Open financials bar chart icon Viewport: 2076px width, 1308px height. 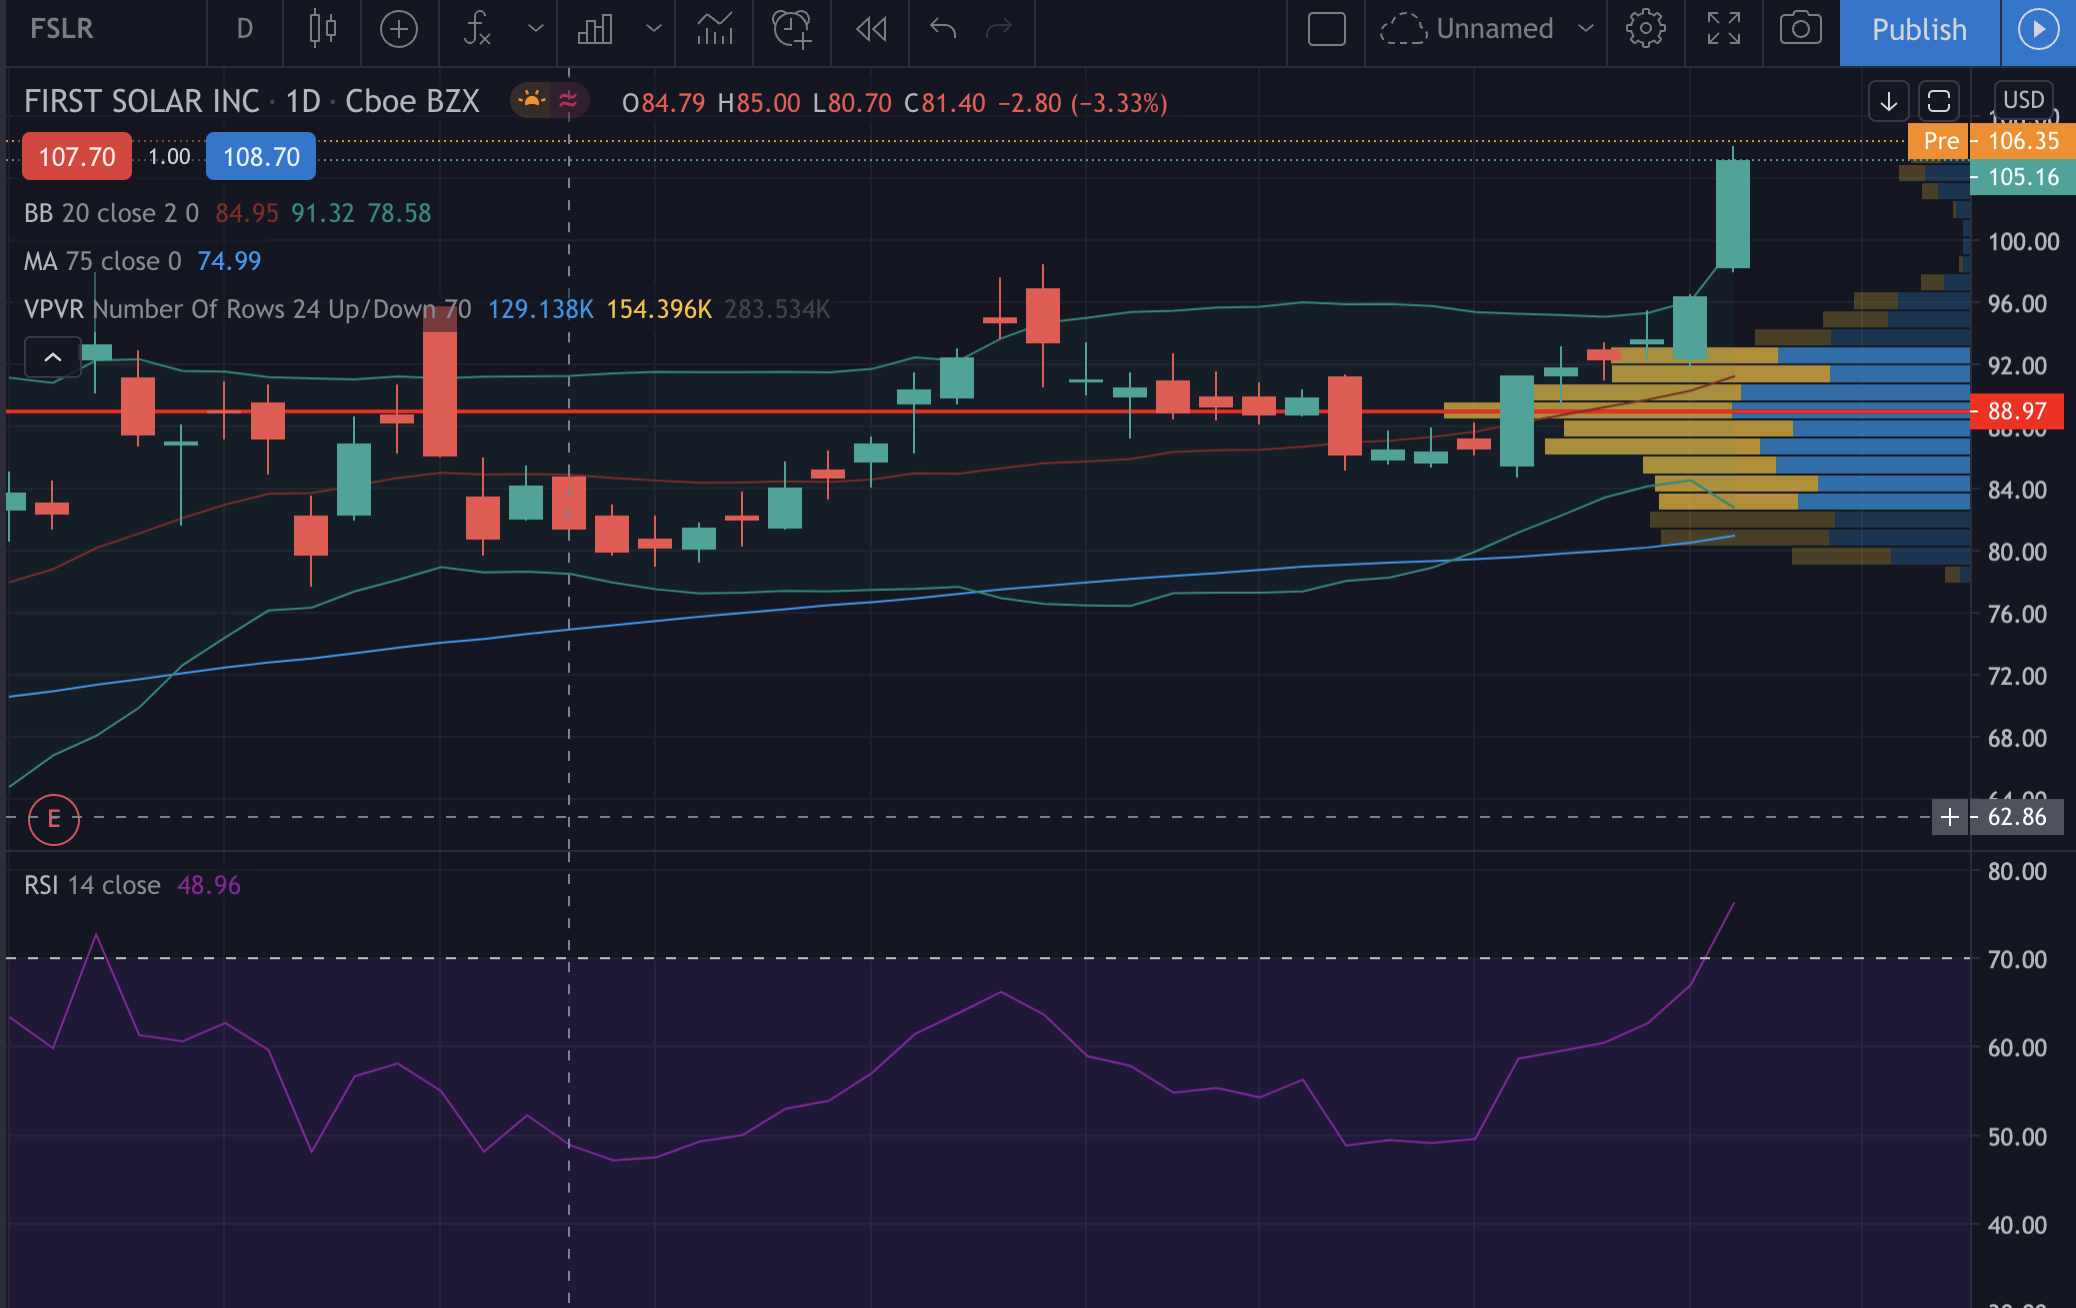pyautogui.click(x=595, y=29)
